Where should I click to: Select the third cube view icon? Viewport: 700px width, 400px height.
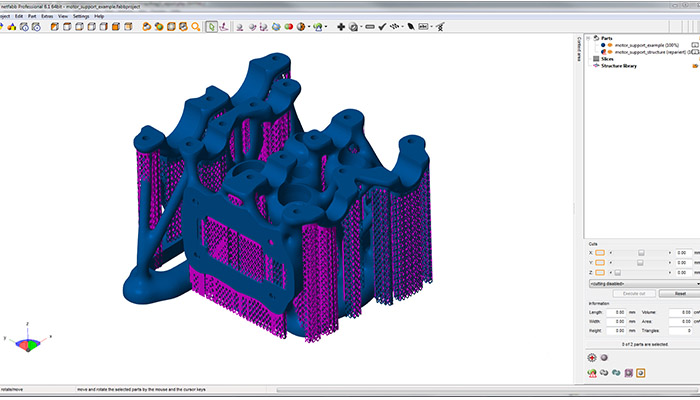click(x=79, y=27)
